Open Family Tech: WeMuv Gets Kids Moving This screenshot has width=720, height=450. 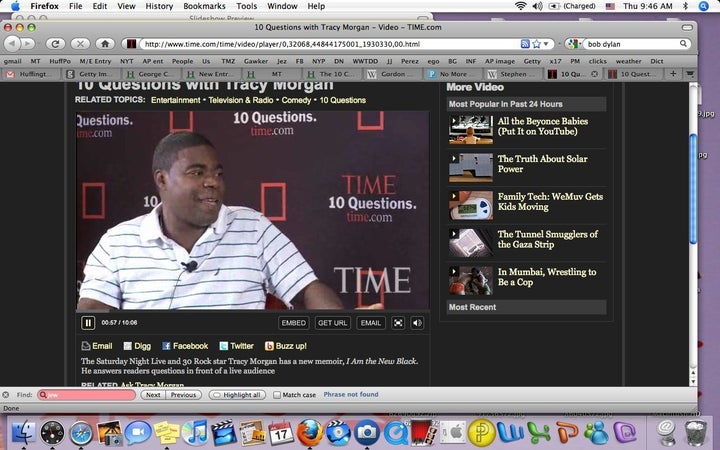coord(550,202)
